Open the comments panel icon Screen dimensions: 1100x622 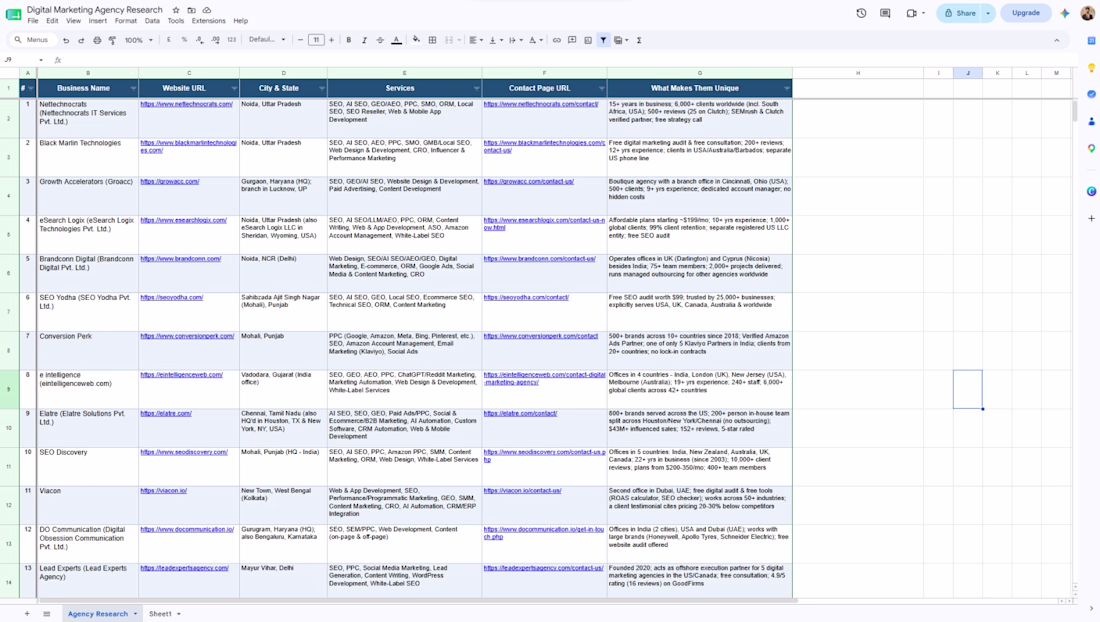(x=885, y=13)
